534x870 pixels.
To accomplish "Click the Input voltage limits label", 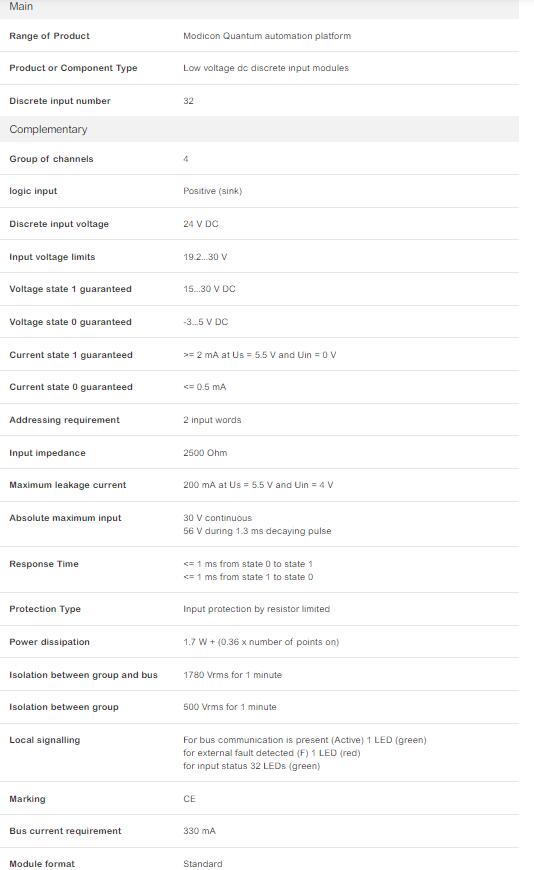I will click(52, 257).
